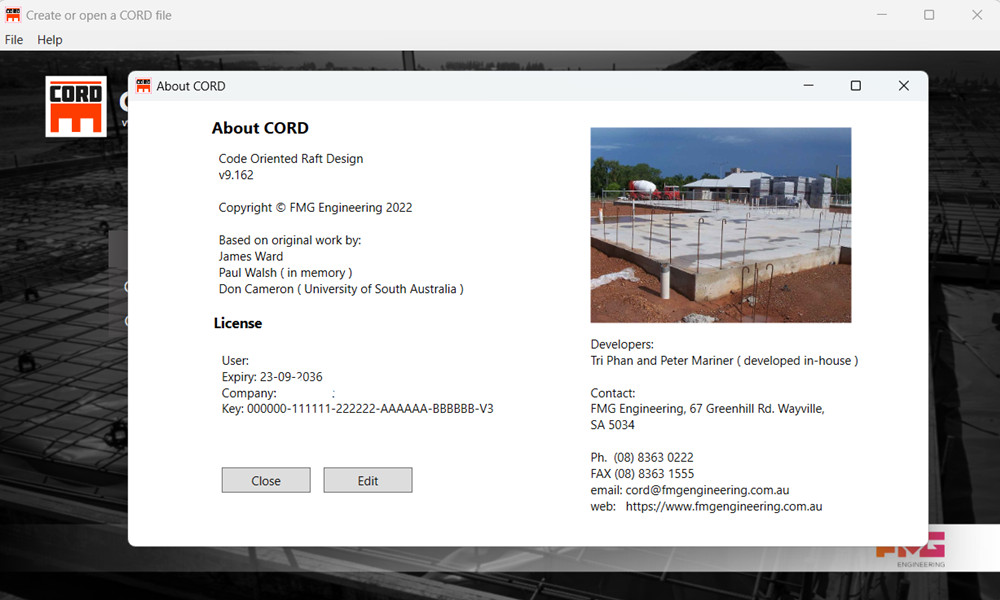Open the Help menu
This screenshot has height=600, width=1000.
[x=50, y=40]
